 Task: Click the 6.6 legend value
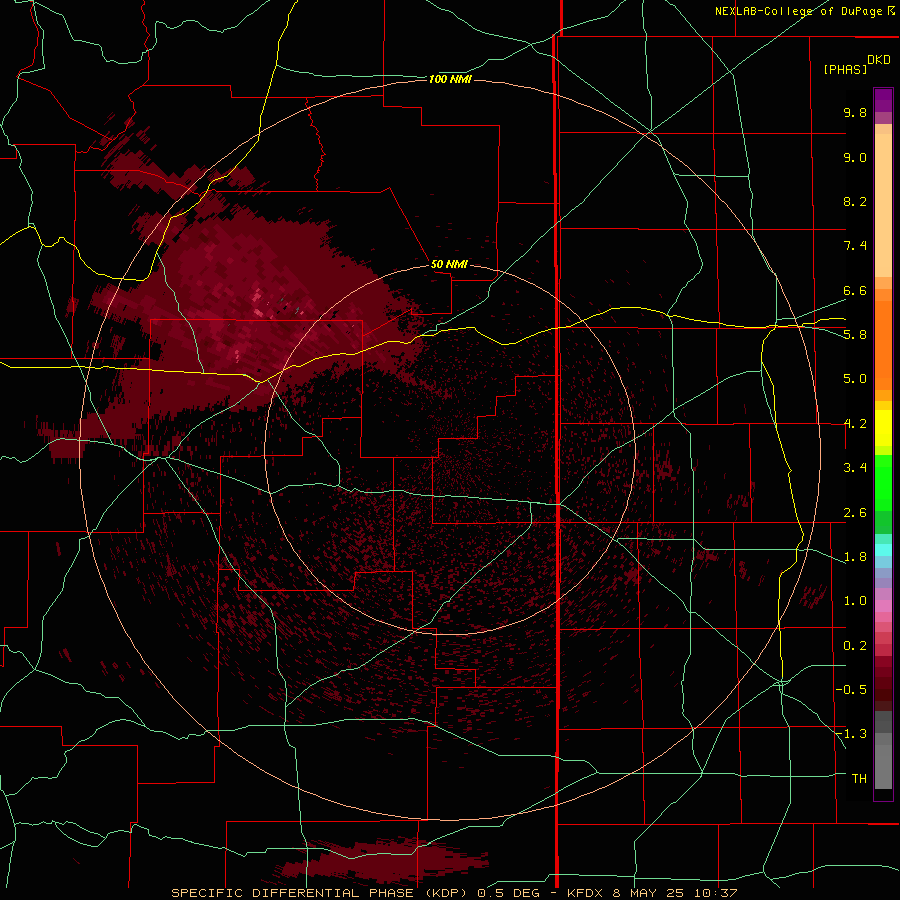(x=855, y=290)
